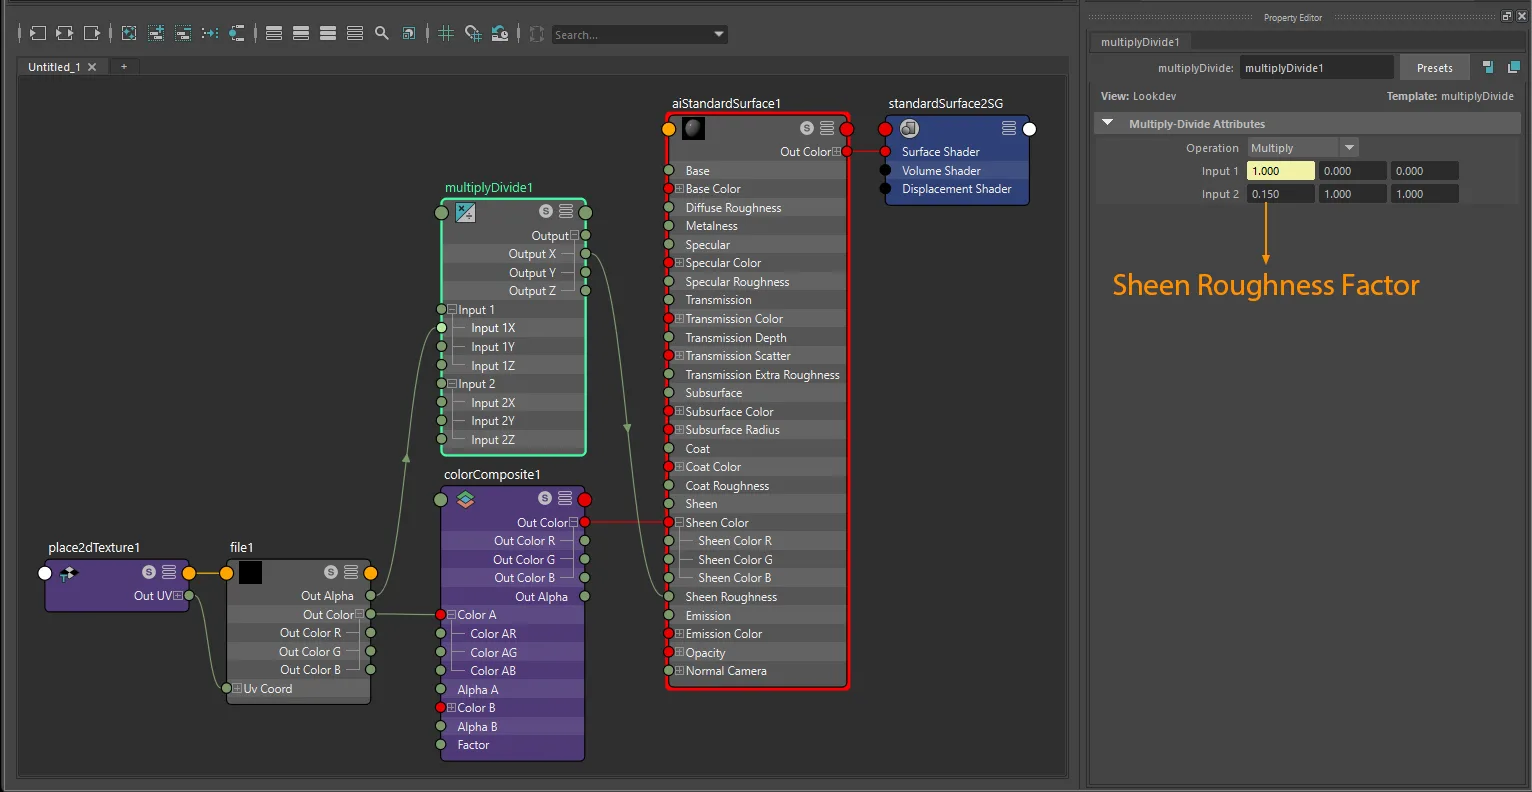The height and width of the screenshot is (792, 1532).
Task: Click the multiplyDivide name field
Action: click(x=1317, y=68)
